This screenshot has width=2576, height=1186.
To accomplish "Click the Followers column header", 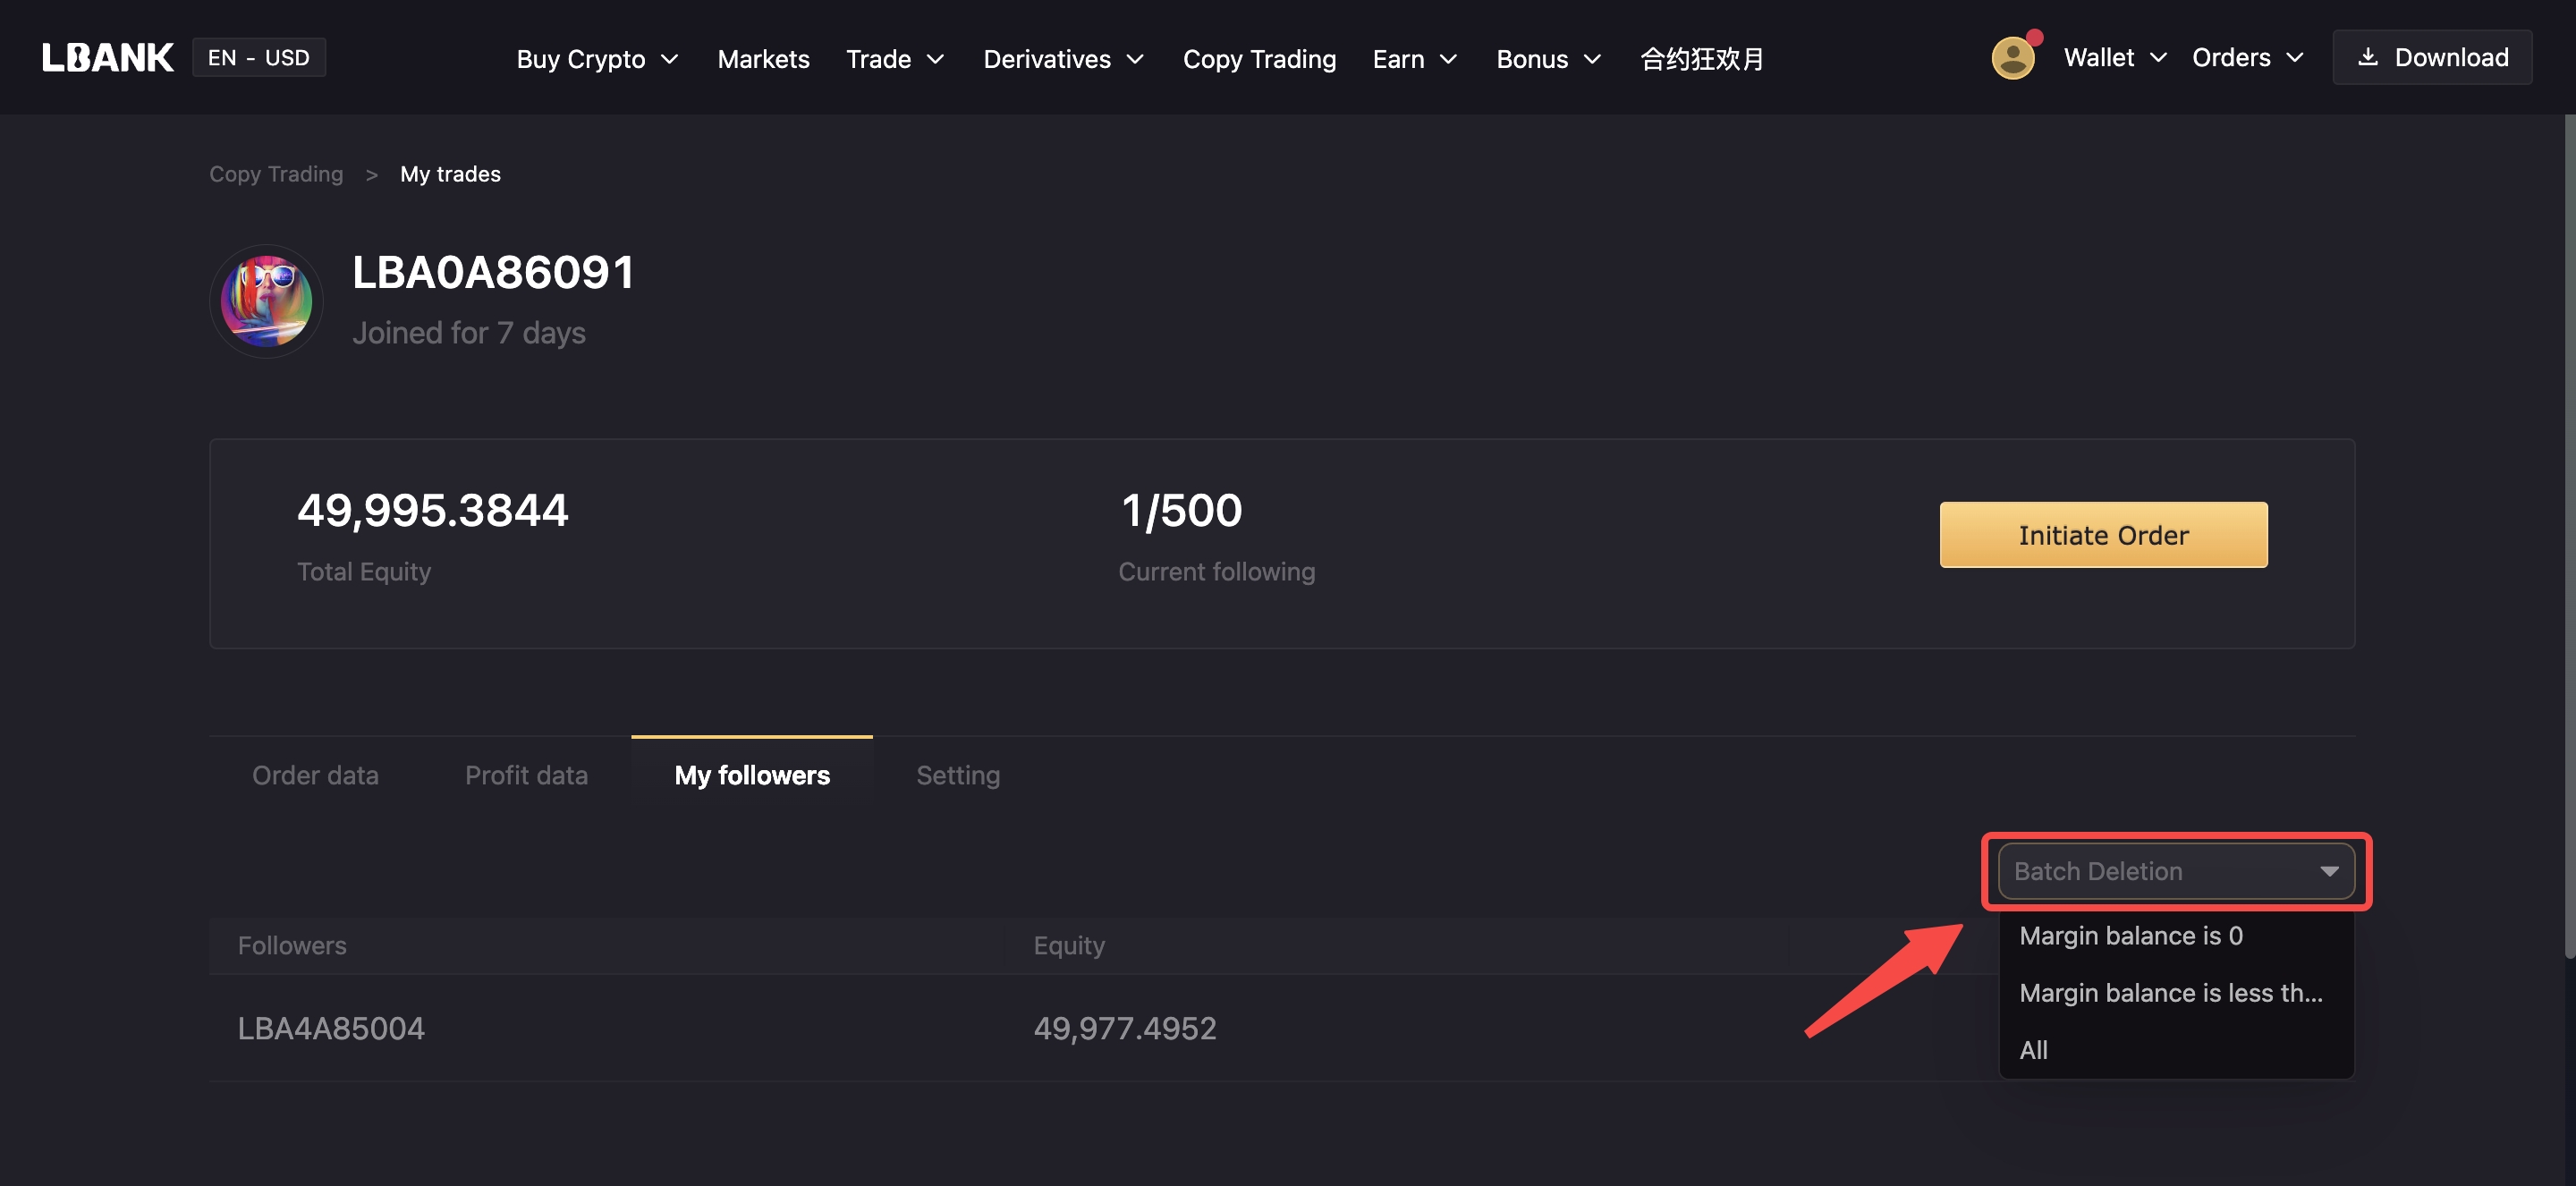I will [x=292, y=945].
